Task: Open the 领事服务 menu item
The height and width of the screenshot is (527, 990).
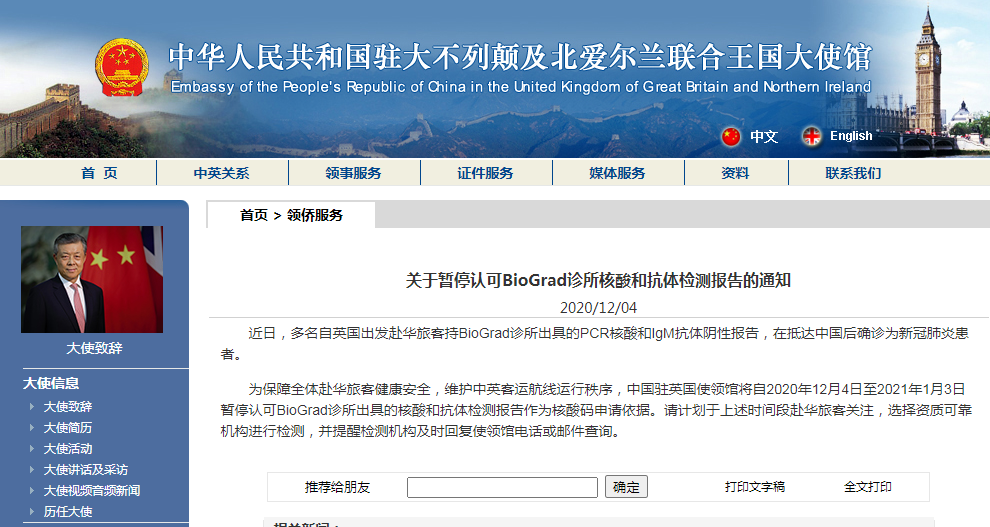Action: pyautogui.click(x=353, y=173)
